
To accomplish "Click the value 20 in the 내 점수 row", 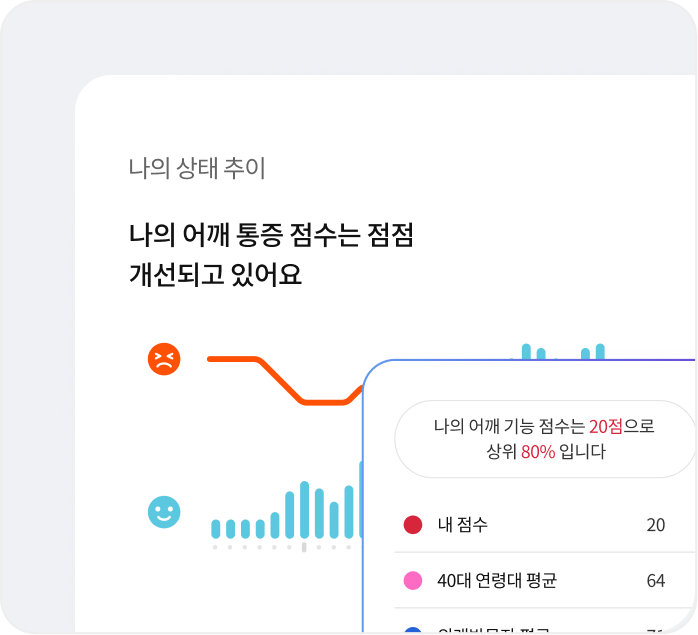I will pos(655,525).
